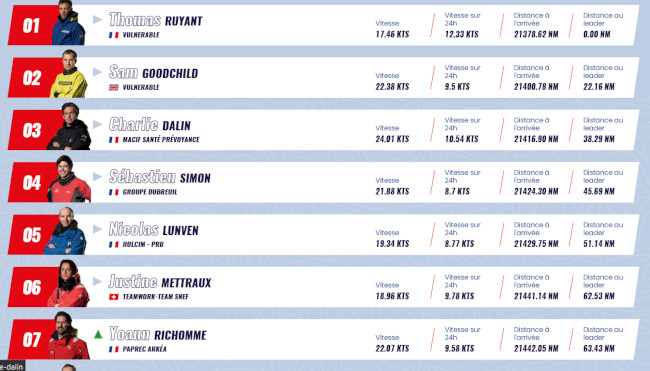Click the Swiss flag by Teamwork-Team SNEF
Image resolution: width=650 pixels, height=371 pixels.
coord(114,297)
